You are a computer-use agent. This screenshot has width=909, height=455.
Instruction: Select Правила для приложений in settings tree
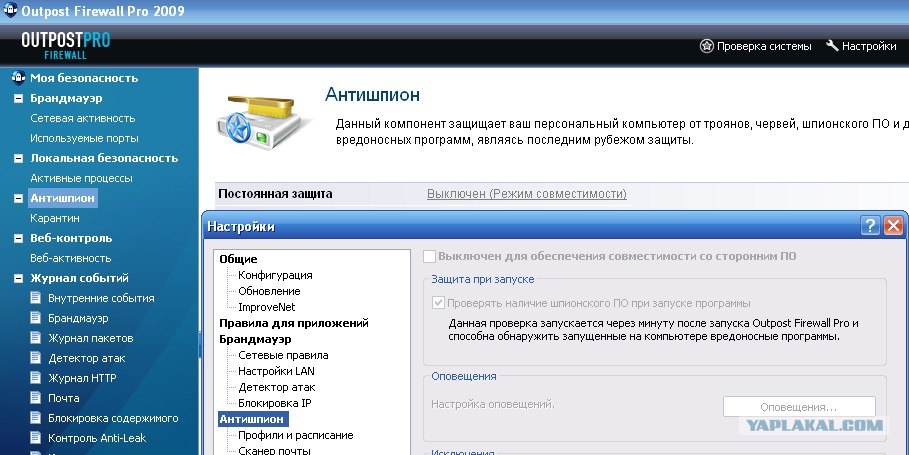[x=294, y=323]
